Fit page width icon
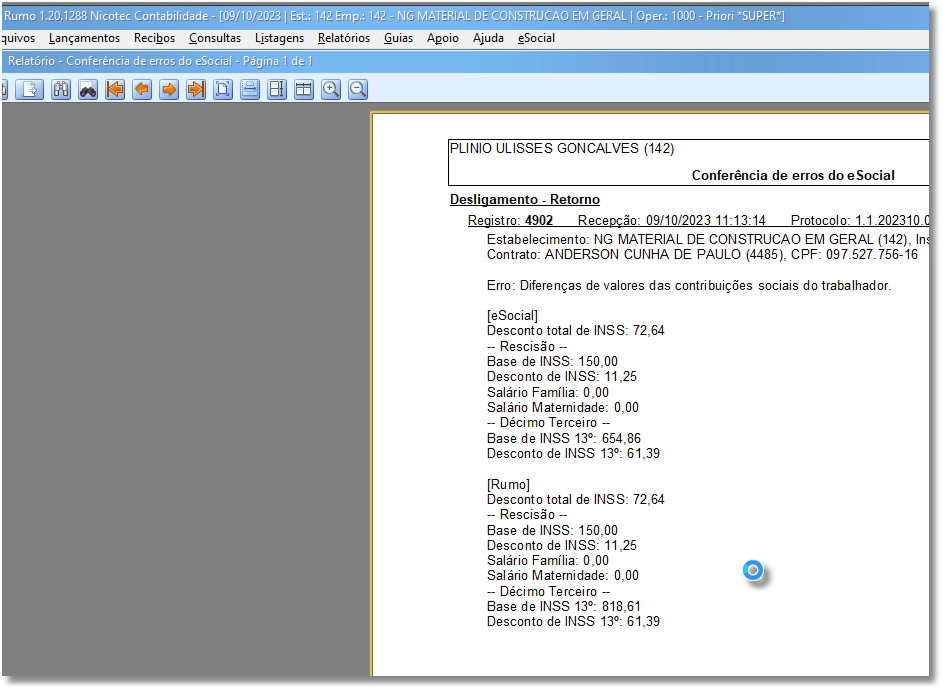 pos(250,90)
